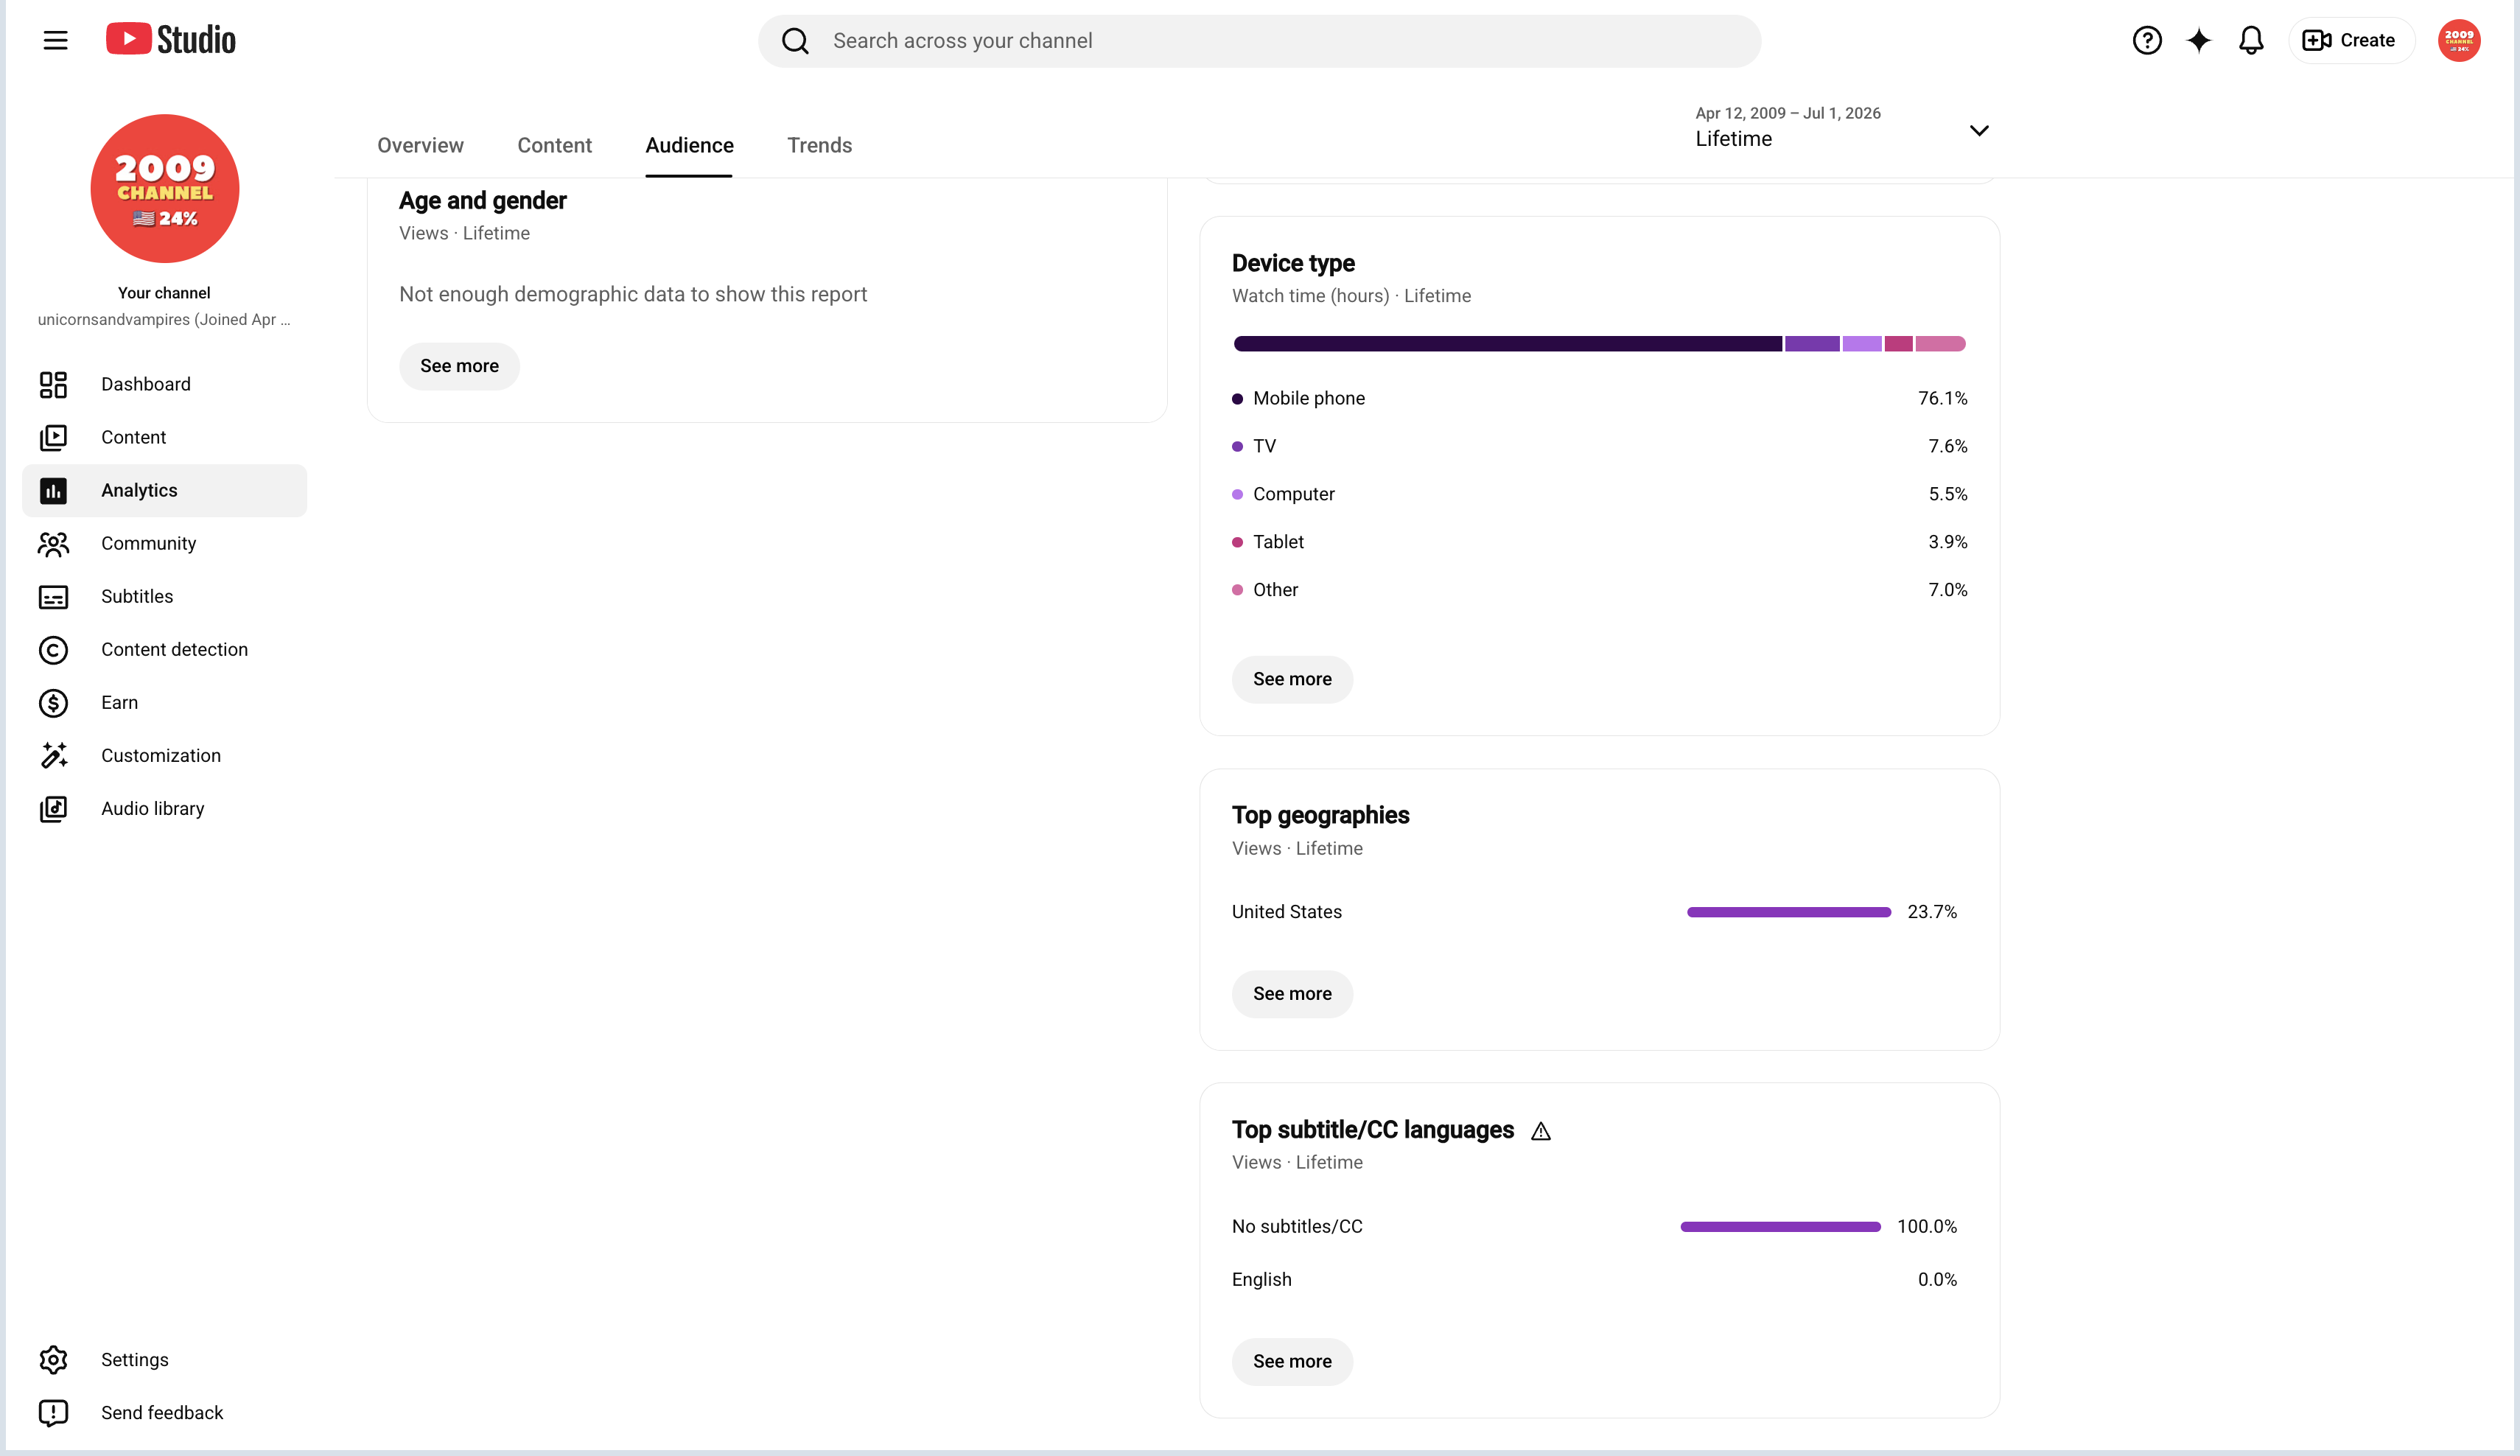Open the Settings gear icon
2520x1456 pixels.
53,1360
